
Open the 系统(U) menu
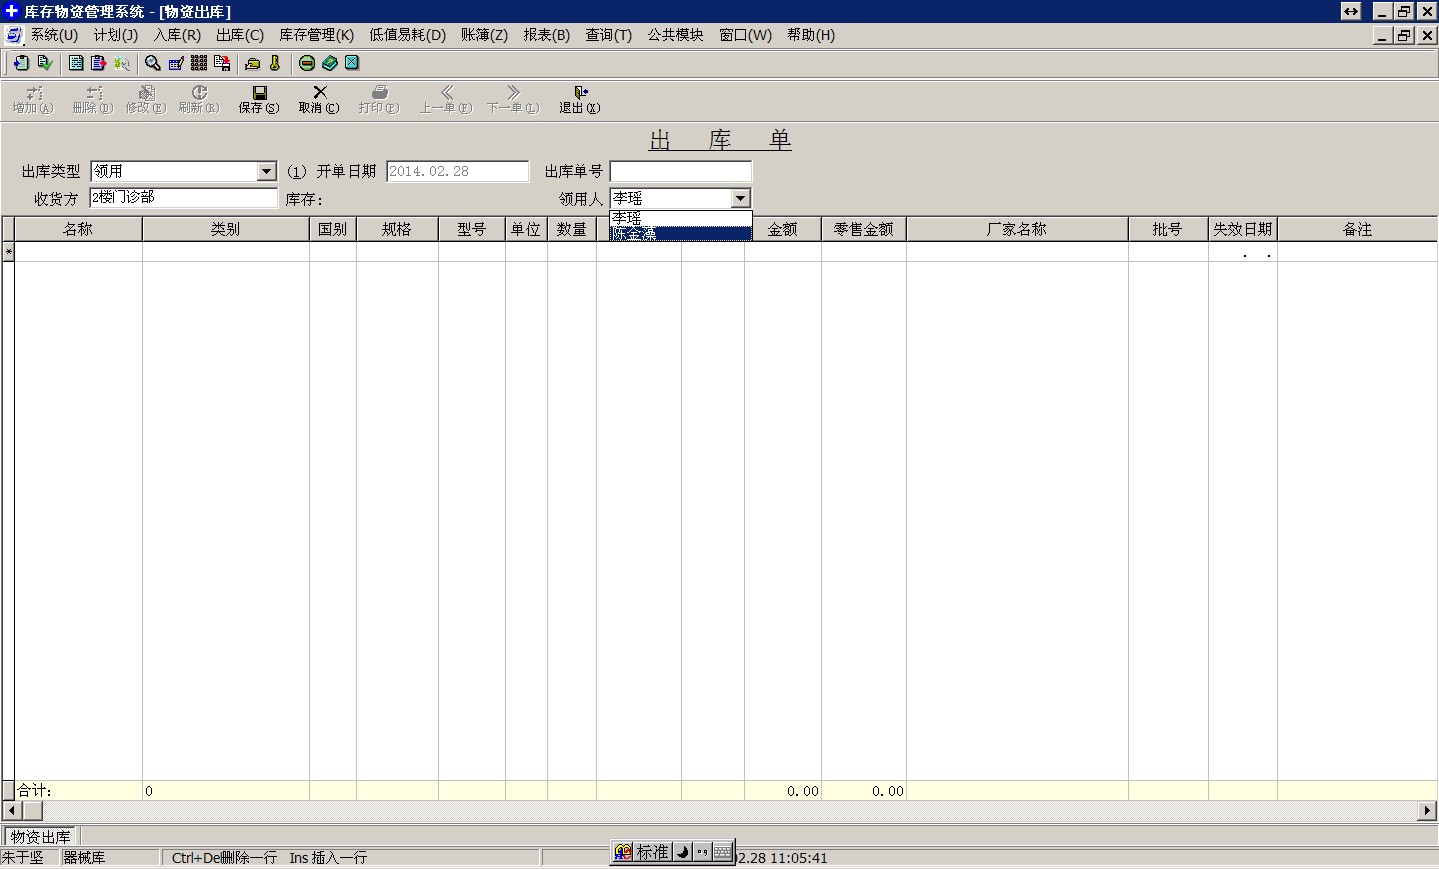coord(54,35)
